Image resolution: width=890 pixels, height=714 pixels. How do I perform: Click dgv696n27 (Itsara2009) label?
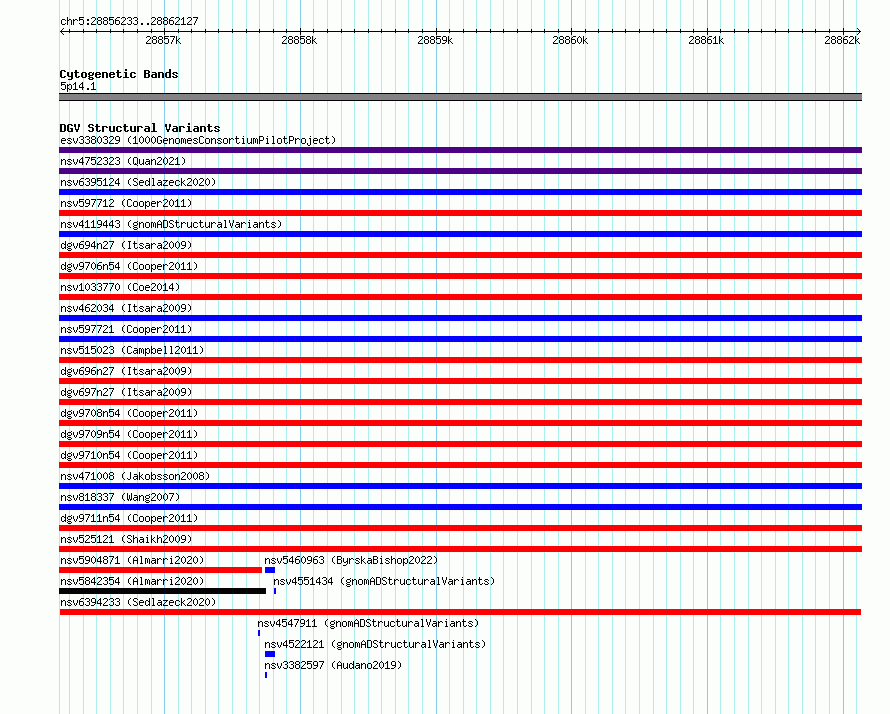[x=126, y=371]
